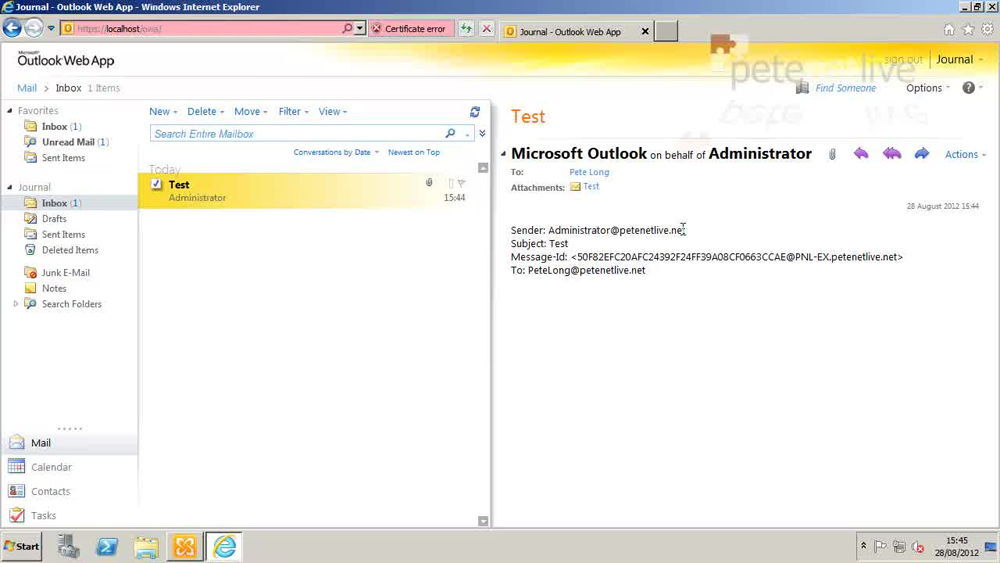
Task: Open the Move dropdown menu
Action: 251,112
